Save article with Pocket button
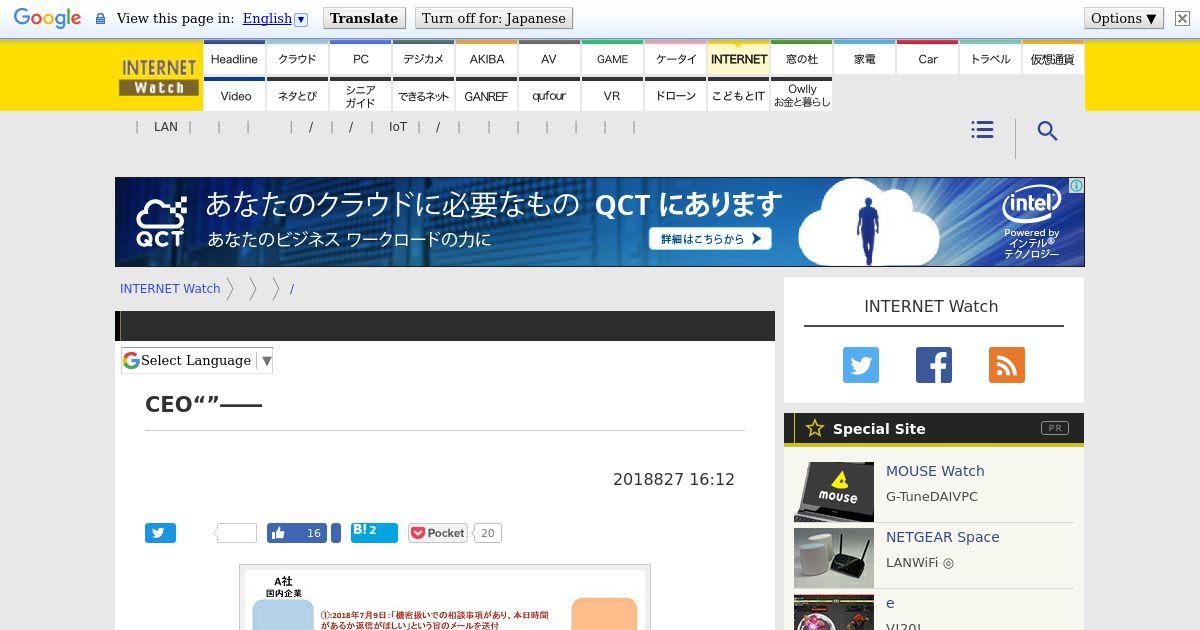1200x630 pixels. [x=438, y=533]
